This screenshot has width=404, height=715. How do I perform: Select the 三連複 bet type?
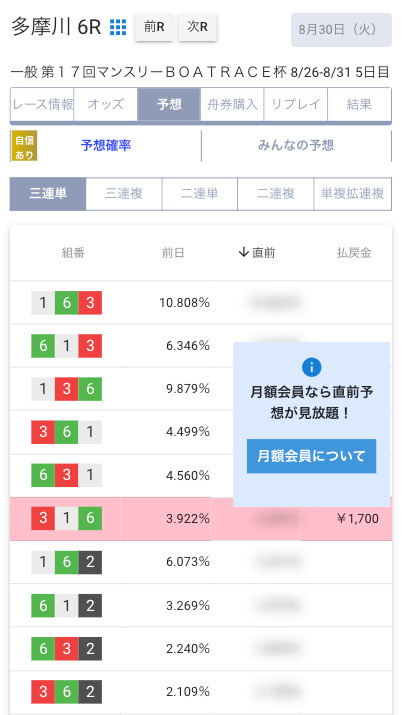tap(124, 194)
